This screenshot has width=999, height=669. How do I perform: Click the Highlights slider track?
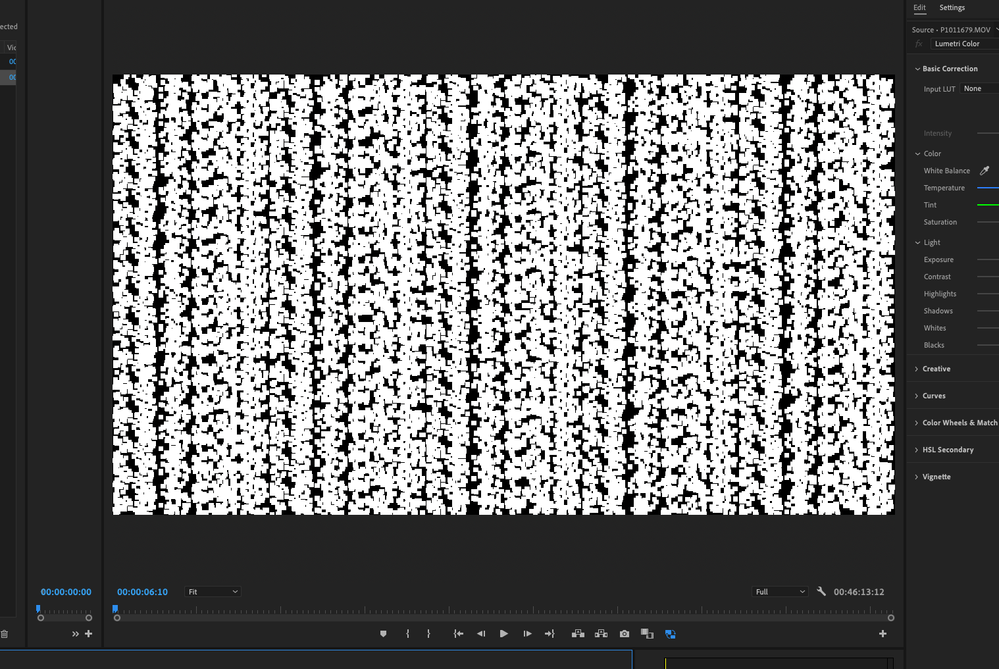988,294
